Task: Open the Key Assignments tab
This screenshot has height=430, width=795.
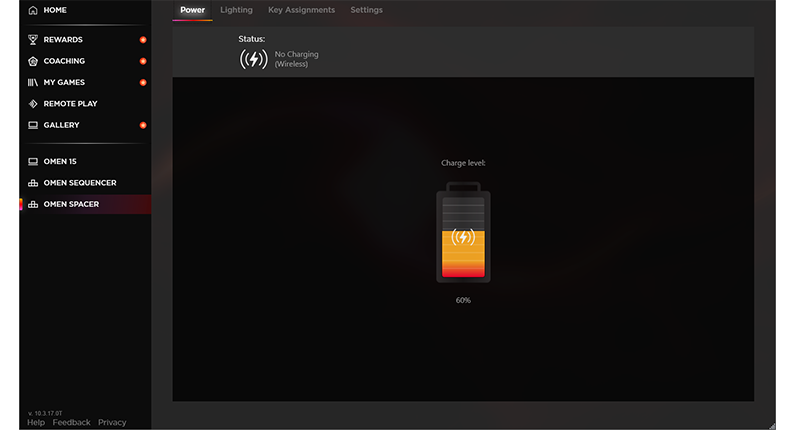Action: click(x=302, y=10)
